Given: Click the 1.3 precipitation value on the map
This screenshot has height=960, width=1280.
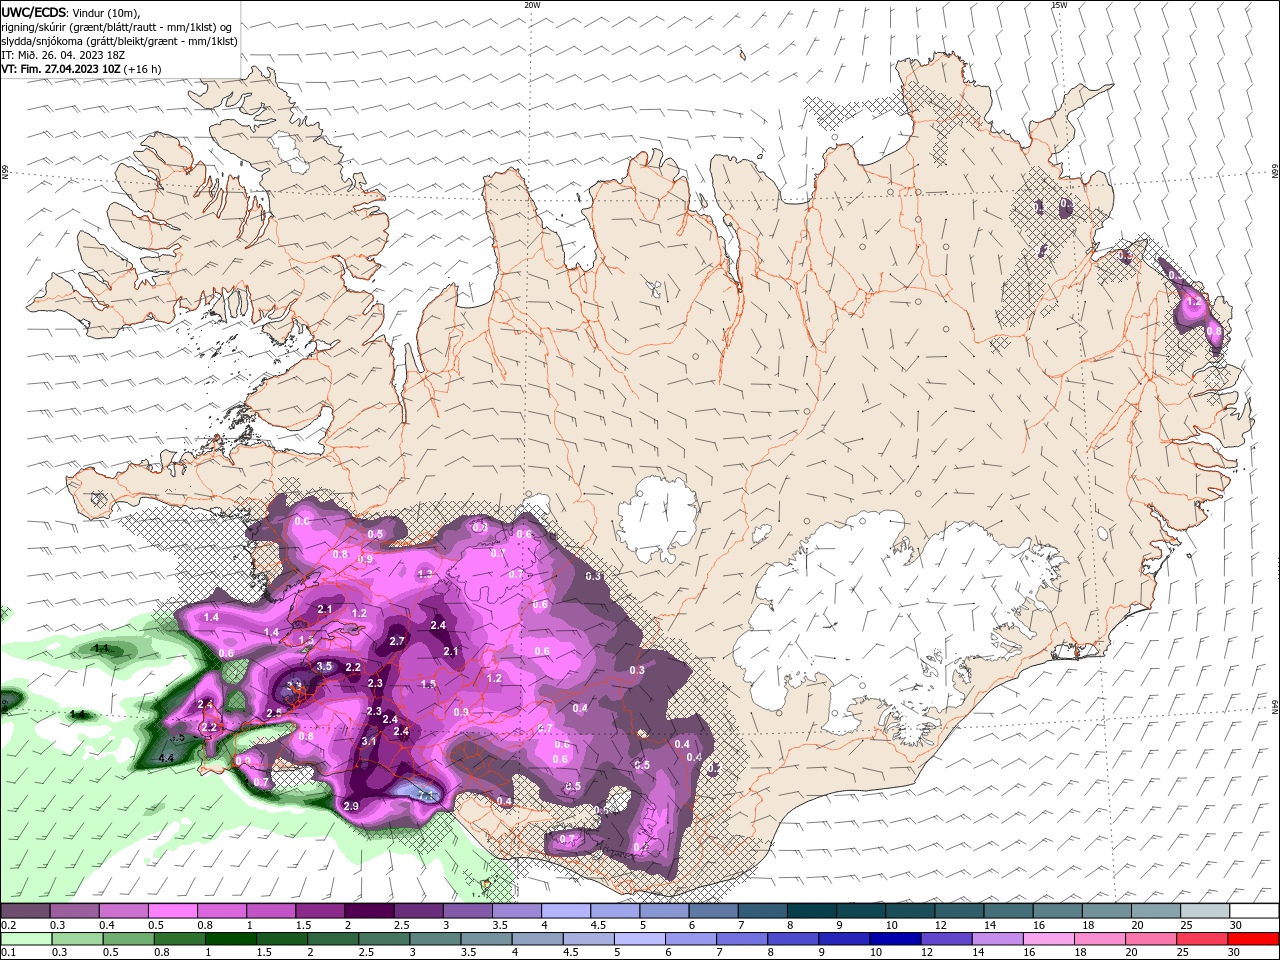Looking at the screenshot, I should [x=425, y=574].
